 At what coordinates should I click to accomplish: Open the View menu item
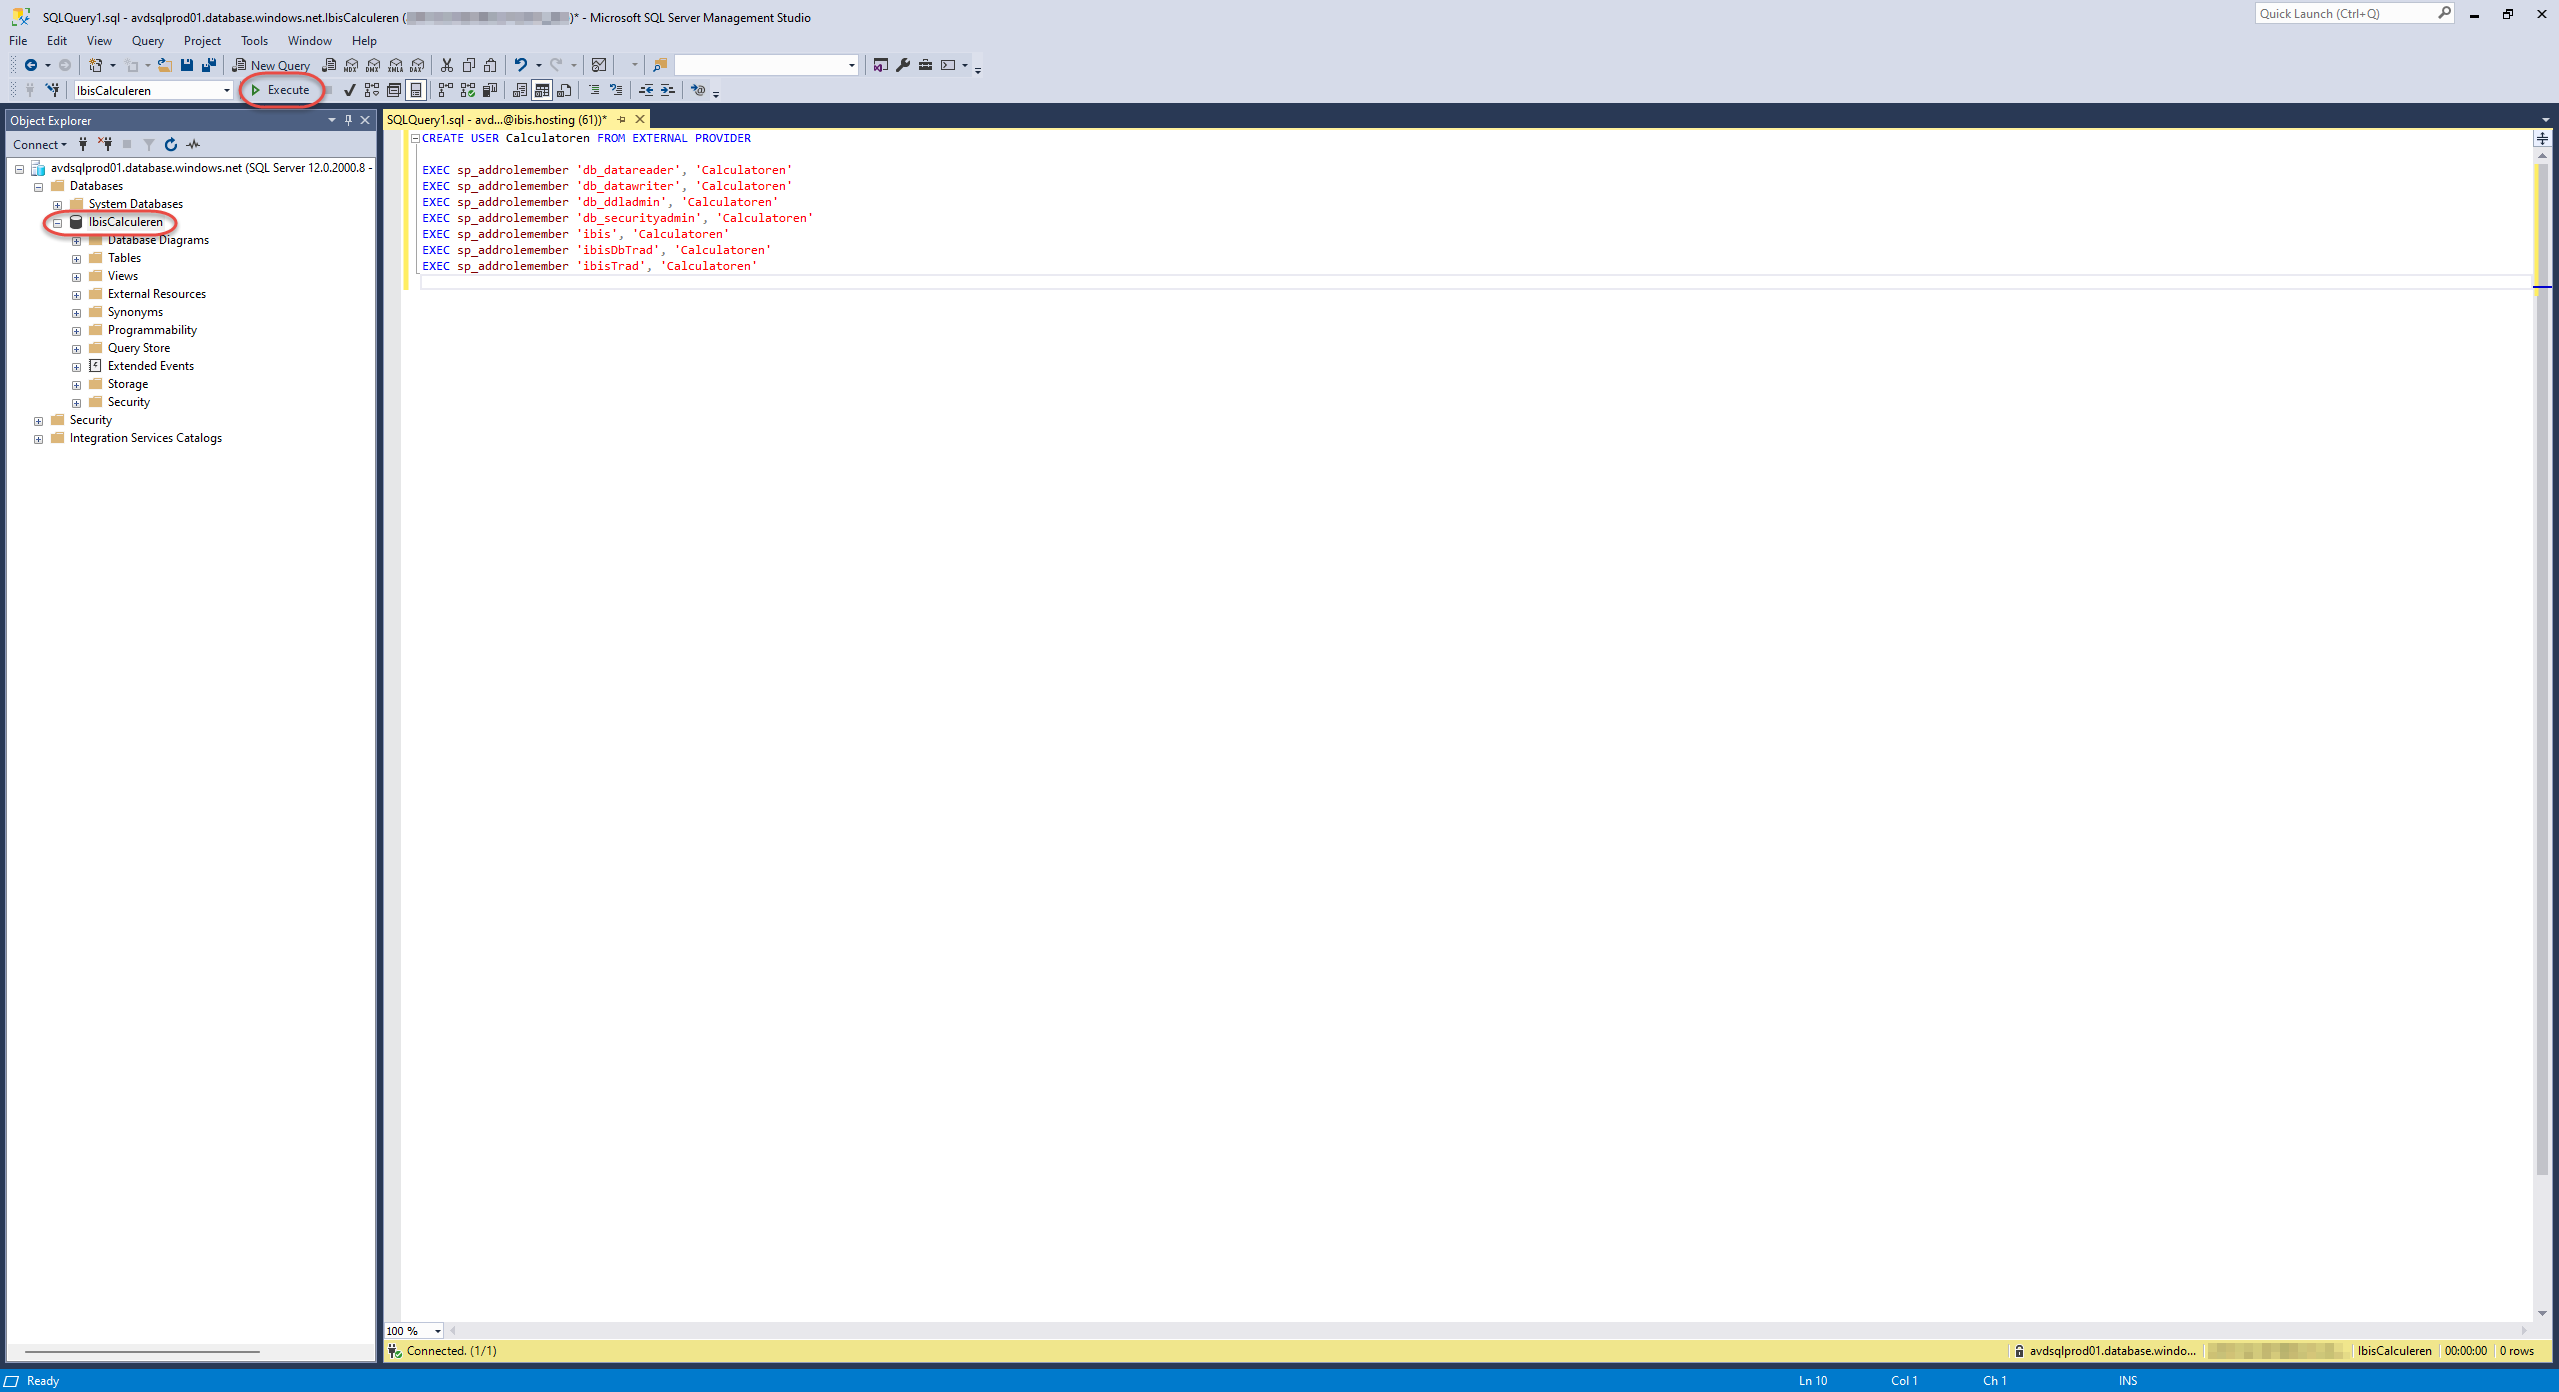98,39
